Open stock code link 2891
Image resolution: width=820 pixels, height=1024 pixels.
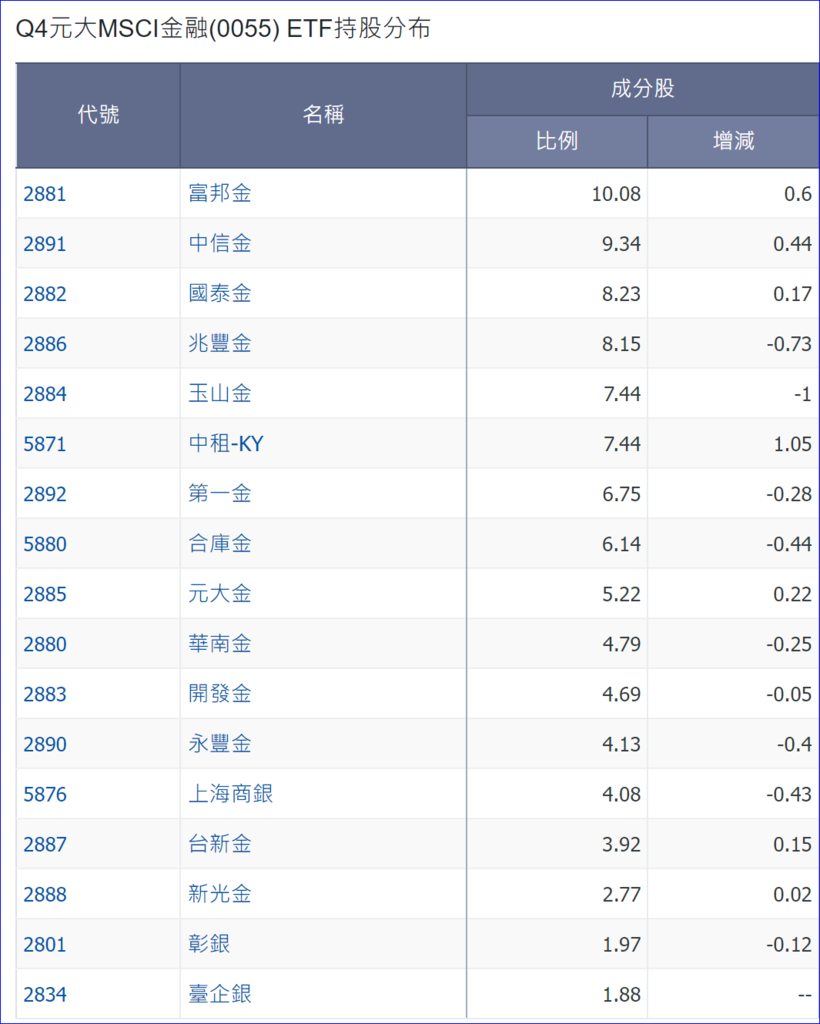click(45, 244)
